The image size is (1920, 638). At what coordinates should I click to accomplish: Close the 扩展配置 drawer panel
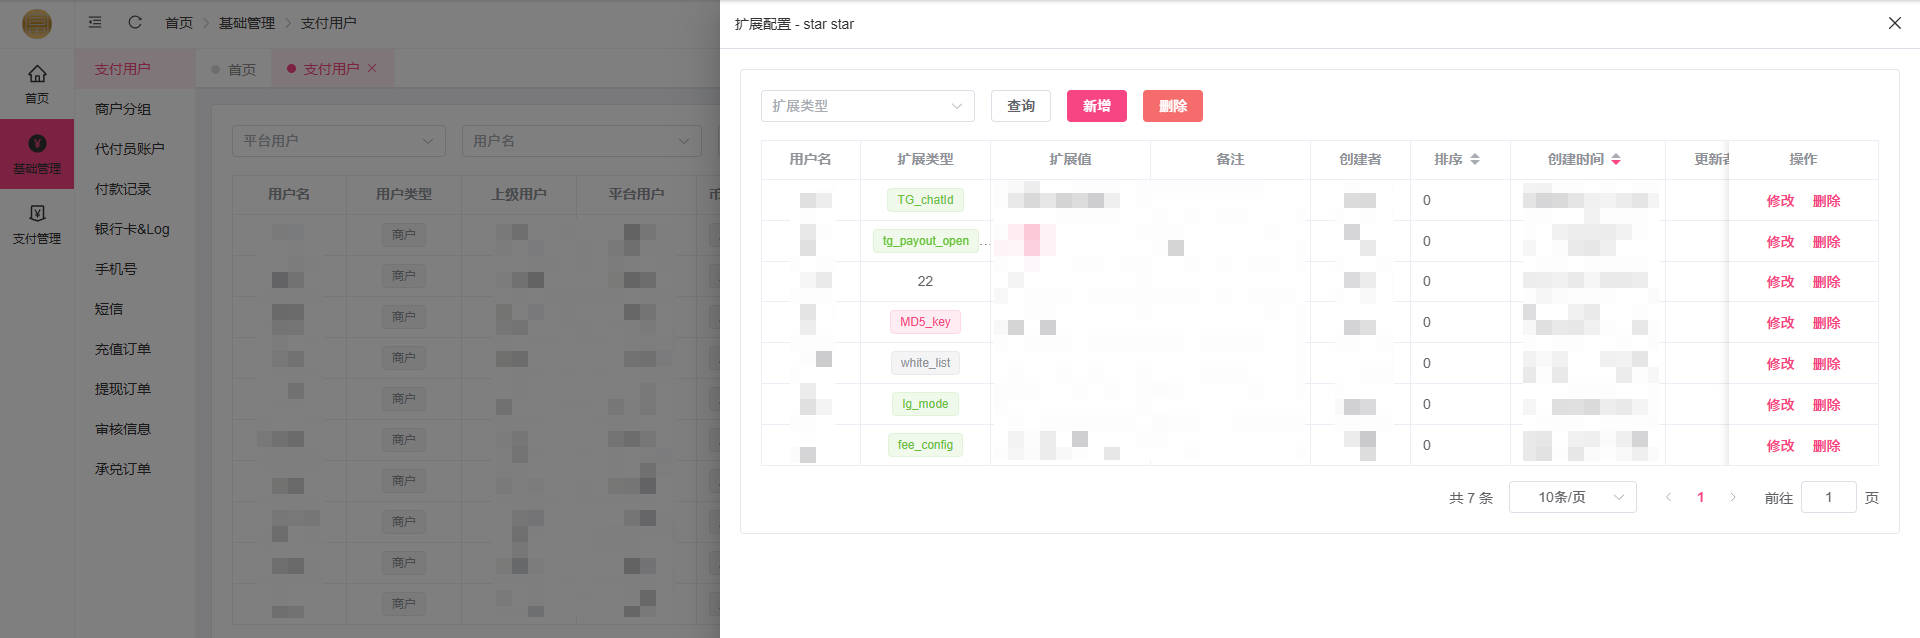click(1894, 23)
